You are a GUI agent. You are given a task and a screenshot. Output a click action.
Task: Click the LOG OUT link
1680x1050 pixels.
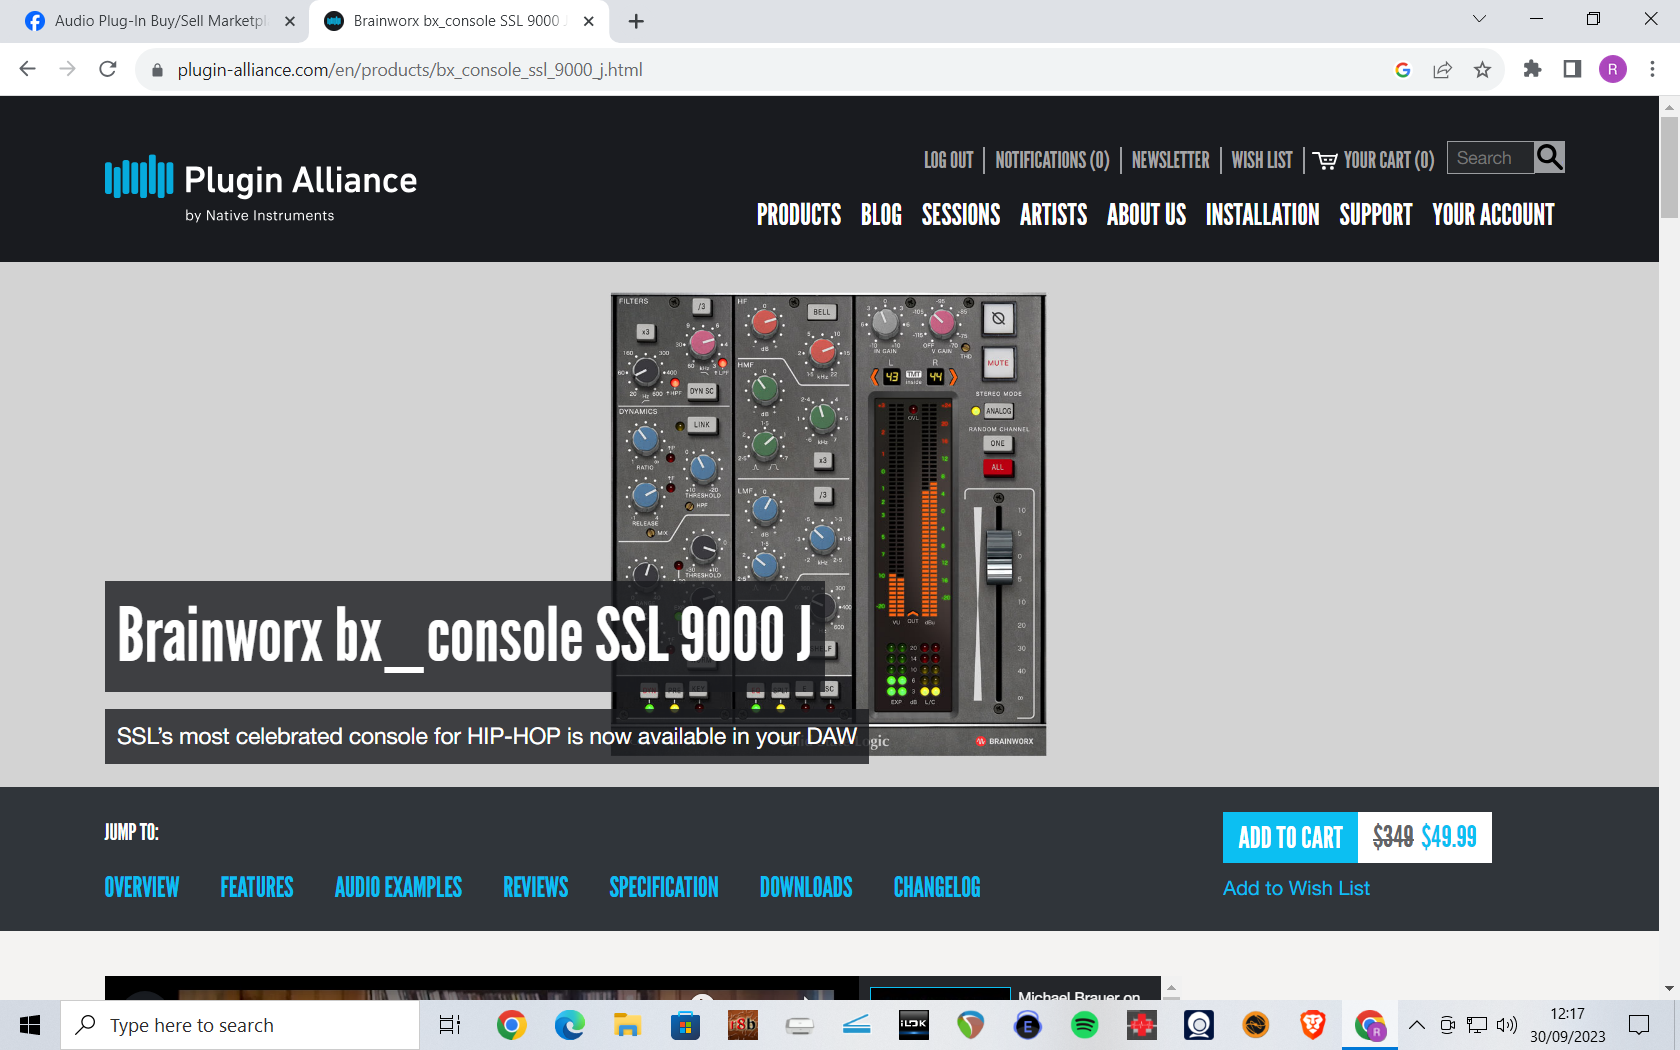(948, 160)
